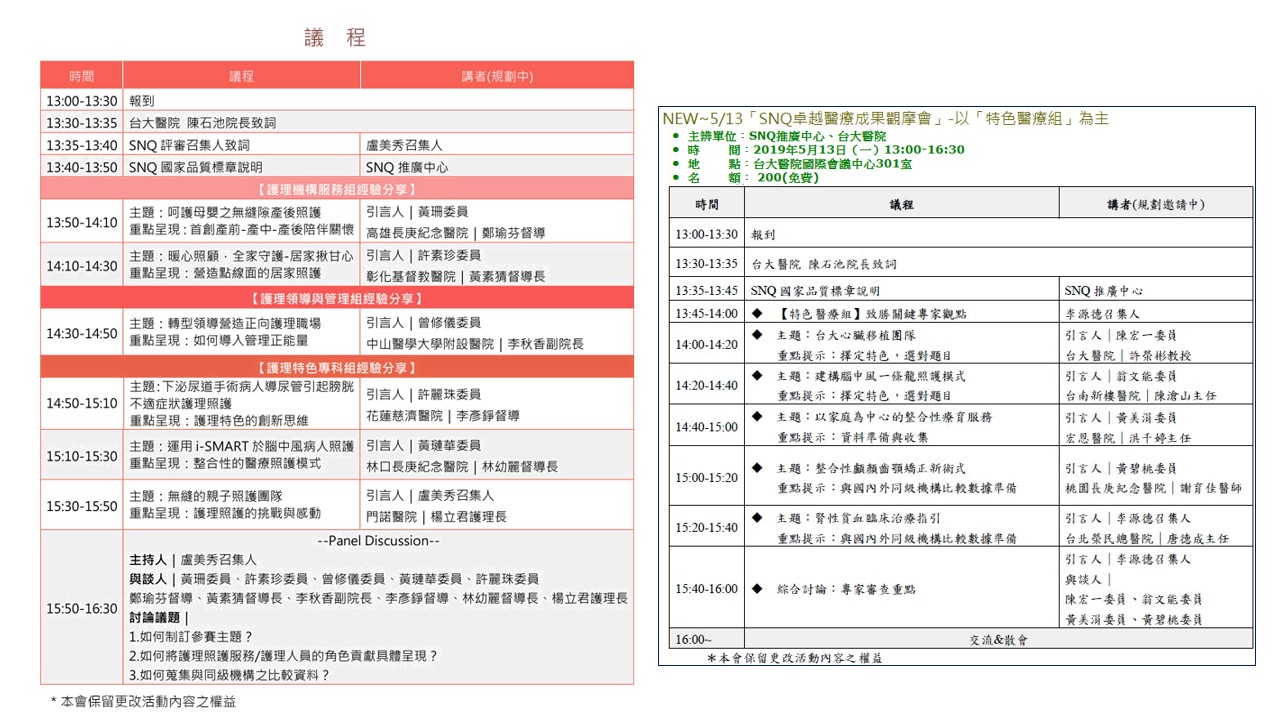Click the 護理領導與管理組經驗分享 section banner

click(337, 298)
